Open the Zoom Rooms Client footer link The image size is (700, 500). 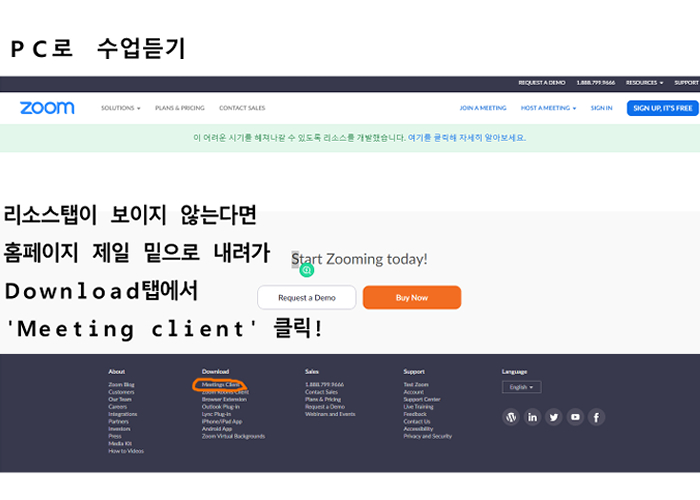coord(225,392)
